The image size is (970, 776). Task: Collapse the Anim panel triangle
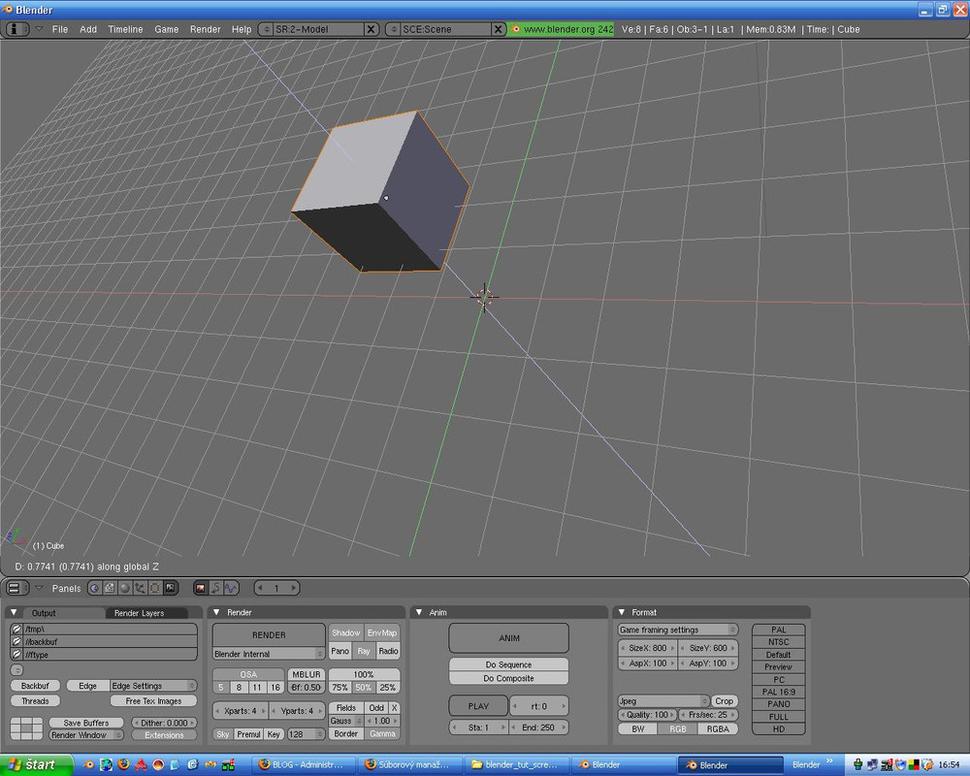click(x=419, y=612)
